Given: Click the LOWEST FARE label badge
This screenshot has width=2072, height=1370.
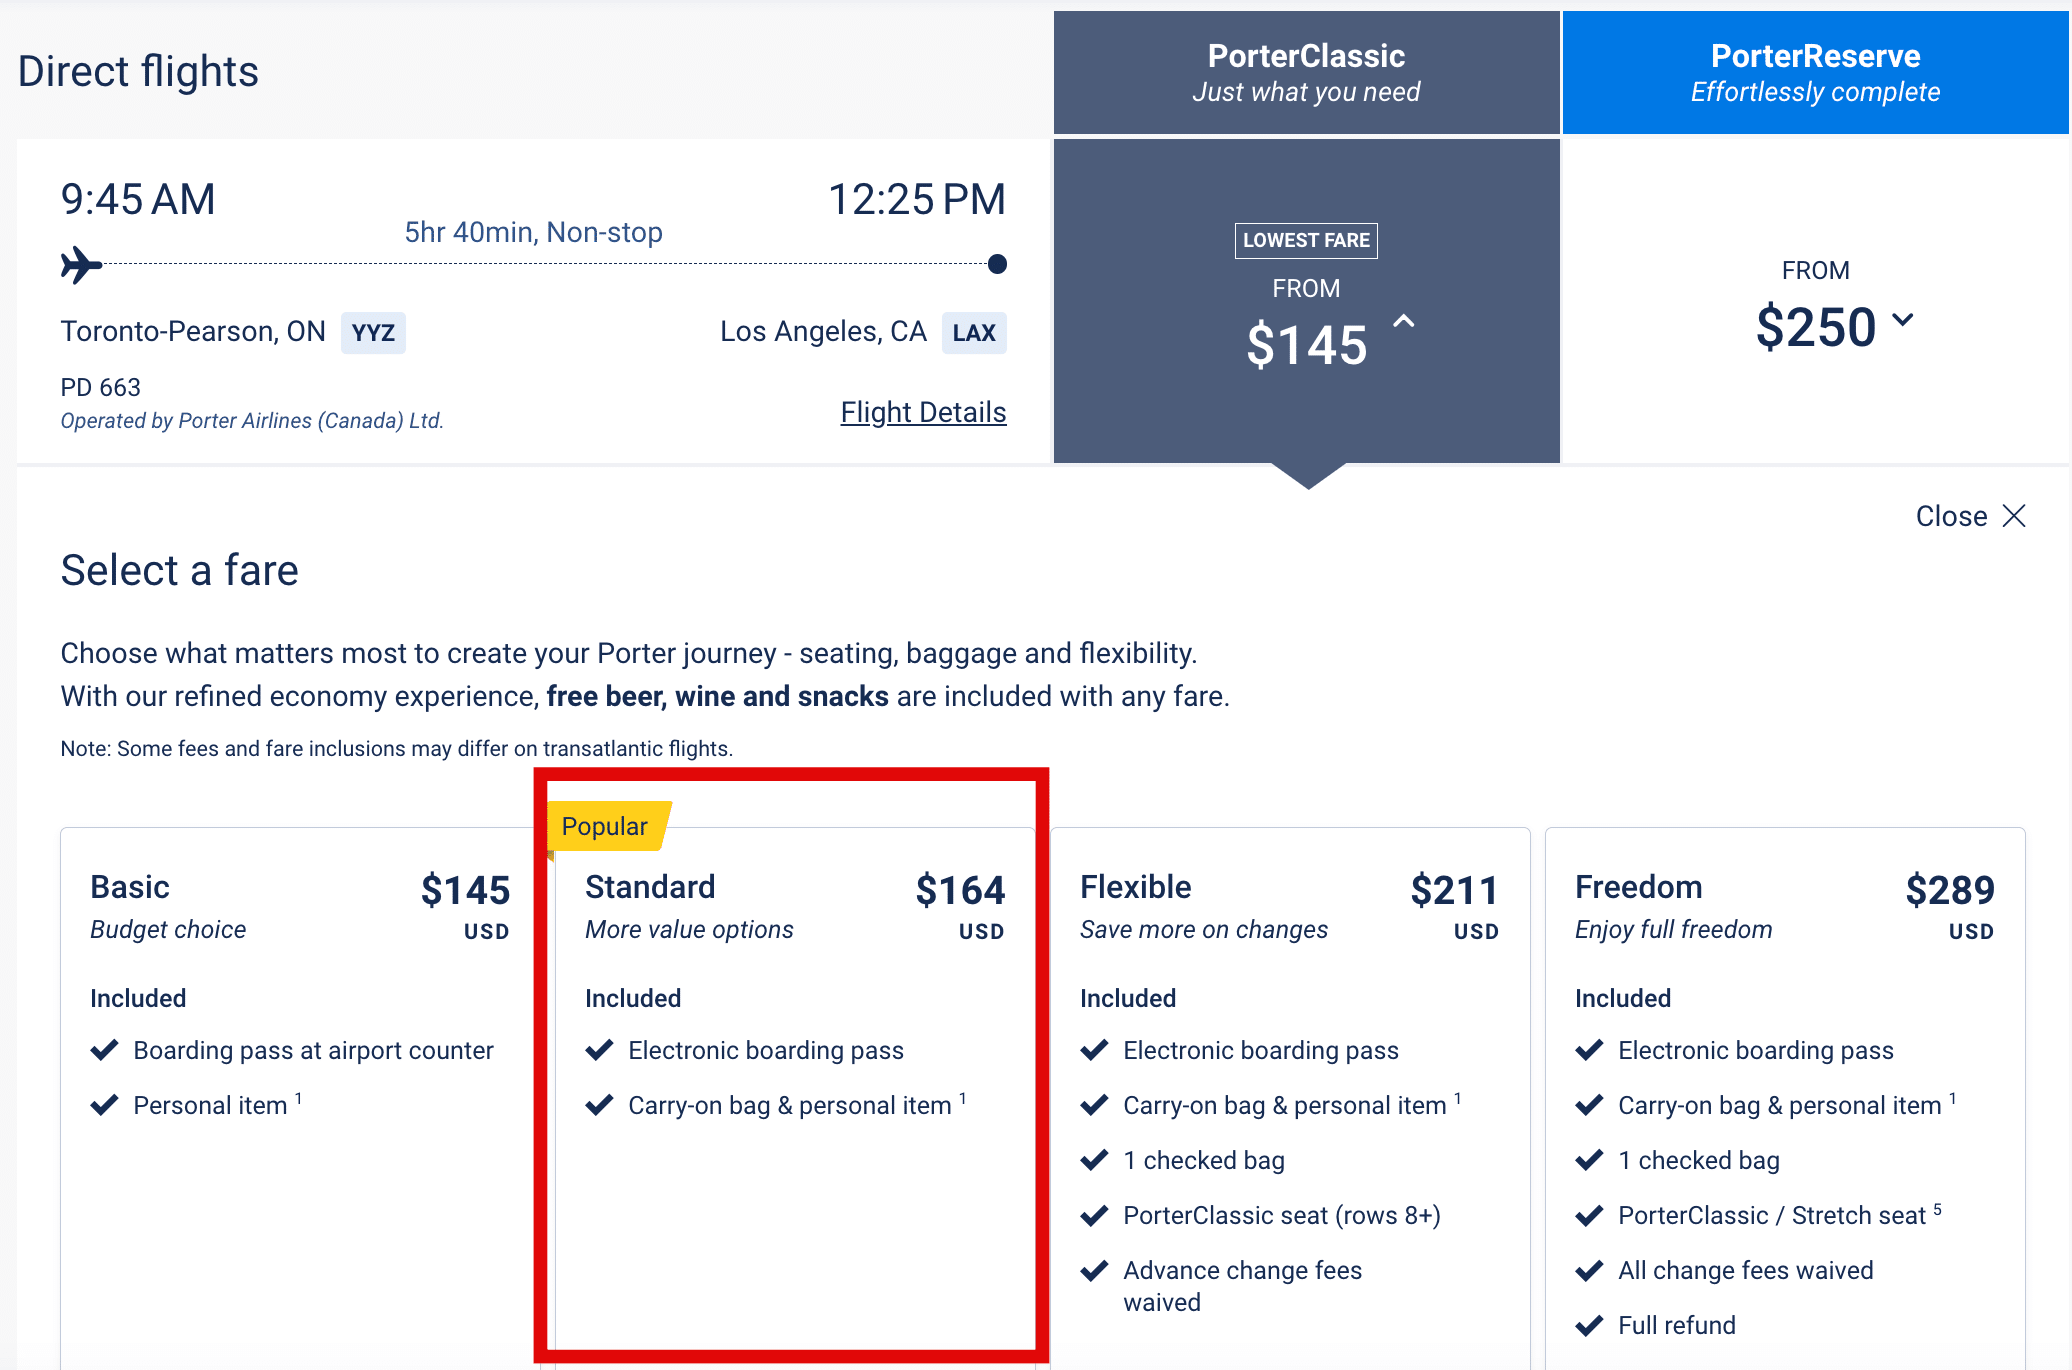Looking at the screenshot, I should coord(1306,240).
